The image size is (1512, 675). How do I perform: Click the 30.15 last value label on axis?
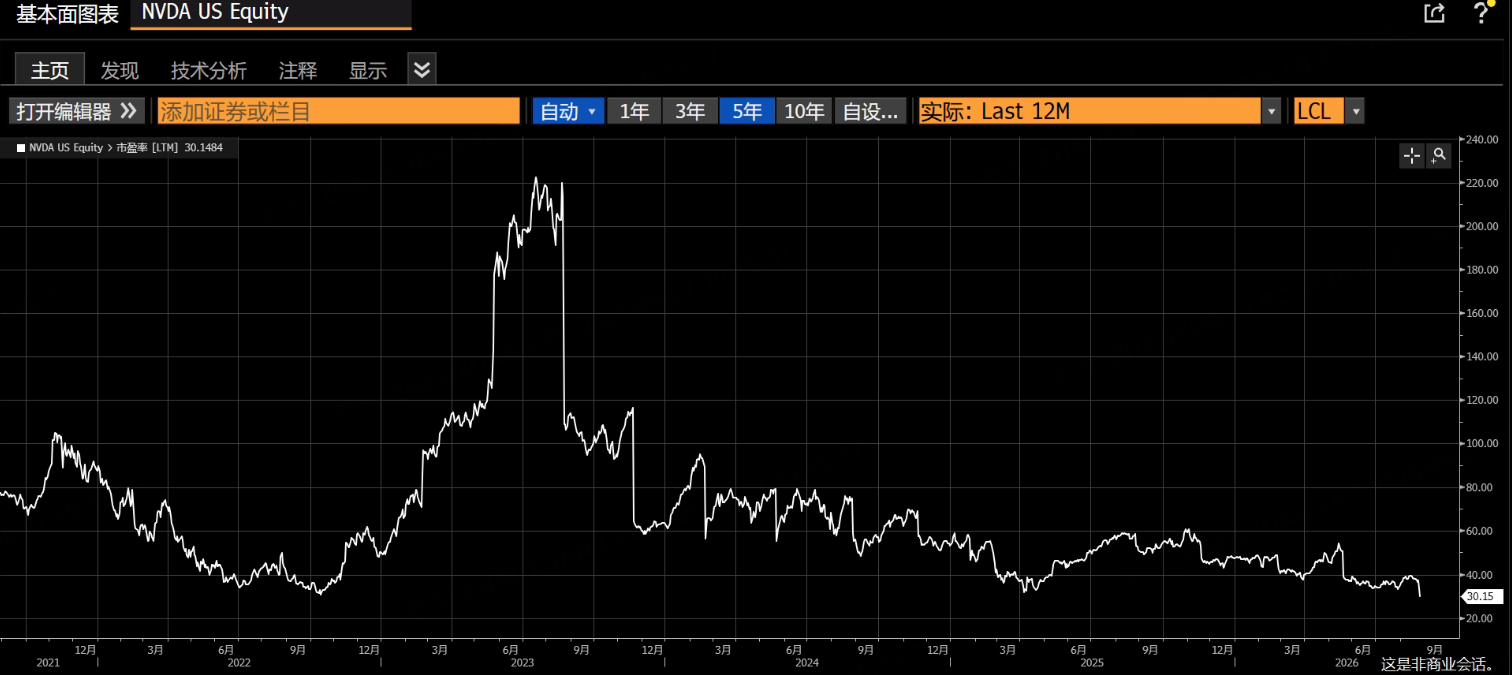tap(1481, 597)
